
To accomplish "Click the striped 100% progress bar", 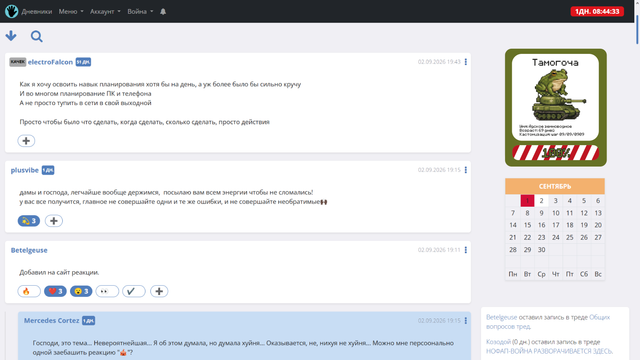I will 556,153.
